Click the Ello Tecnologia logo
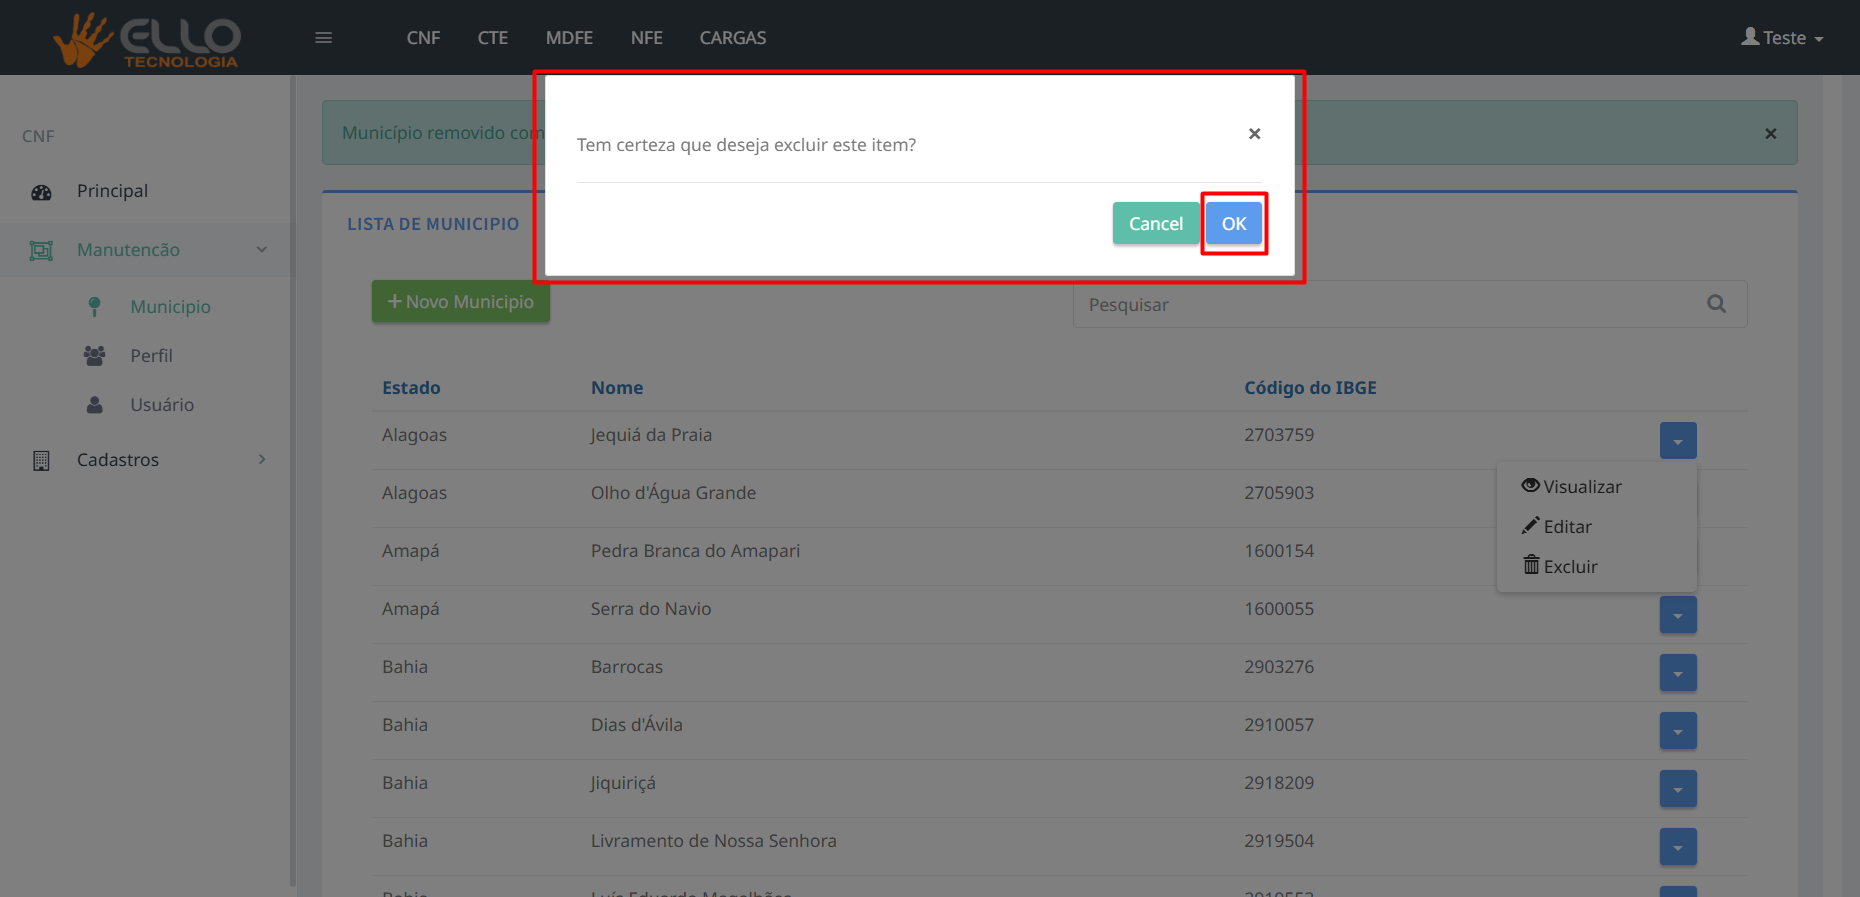The width and height of the screenshot is (1860, 897). click(147, 40)
